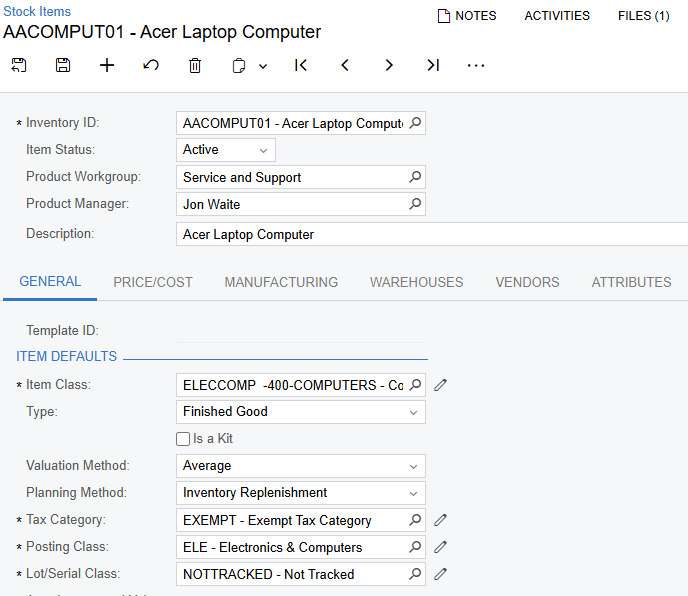688x596 pixels.
Task: Go to the previous record
Action: pyautogui.click(x=345, y=65)
